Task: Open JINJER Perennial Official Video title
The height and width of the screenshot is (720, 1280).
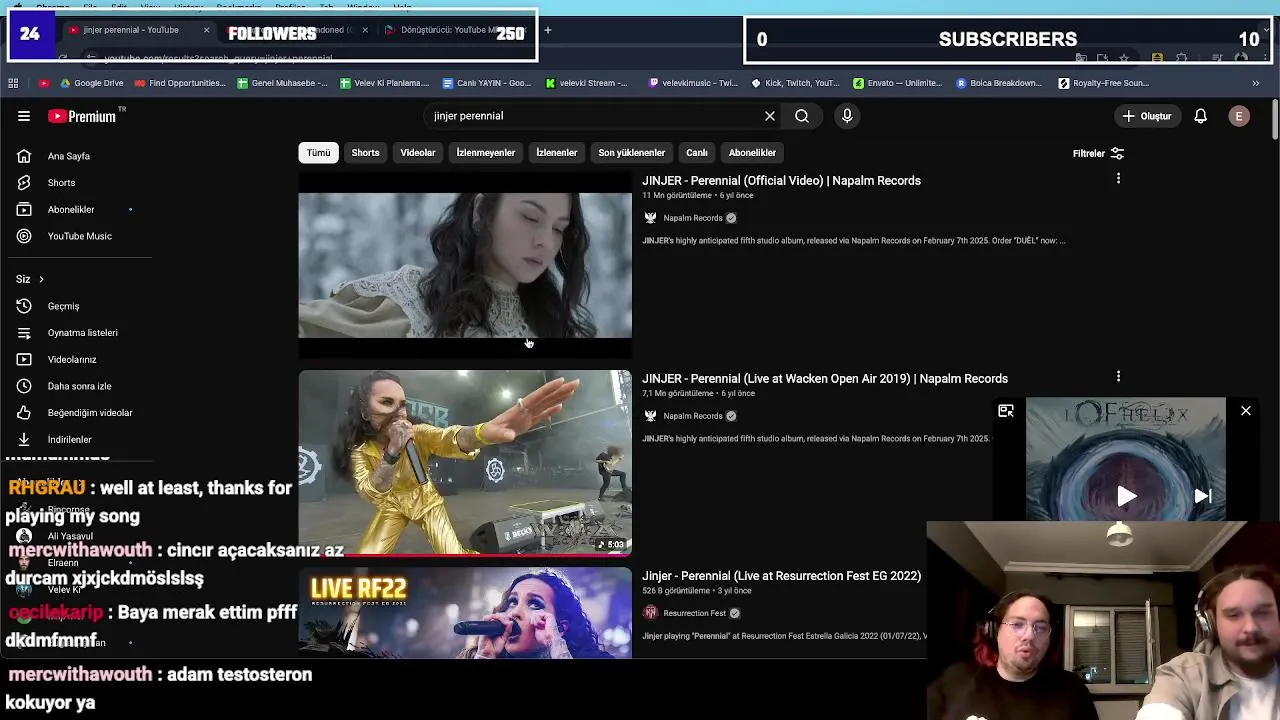Action: (781, 181)
